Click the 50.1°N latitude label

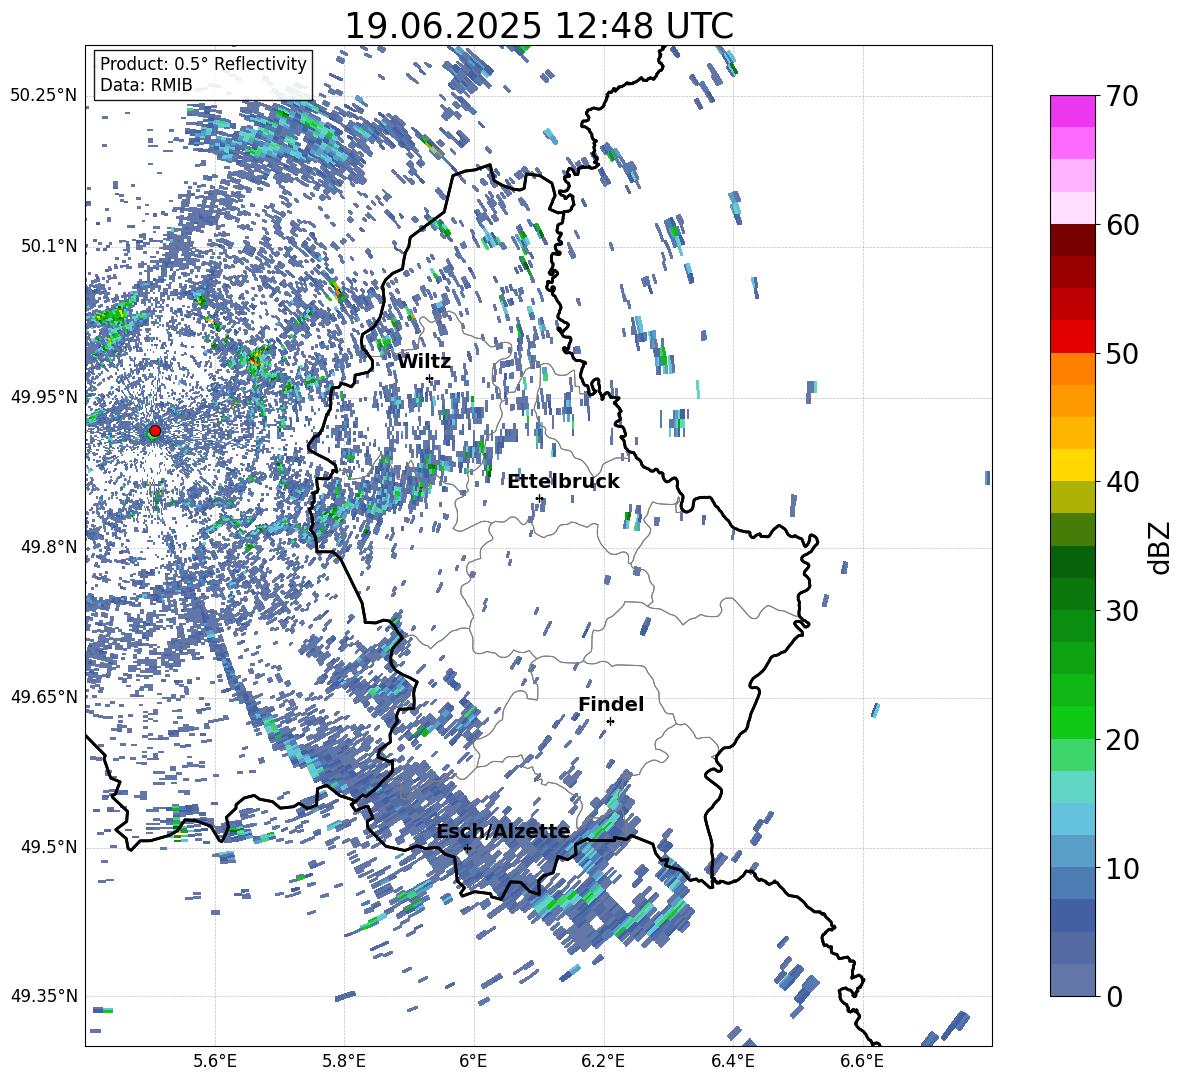[49, 246]
